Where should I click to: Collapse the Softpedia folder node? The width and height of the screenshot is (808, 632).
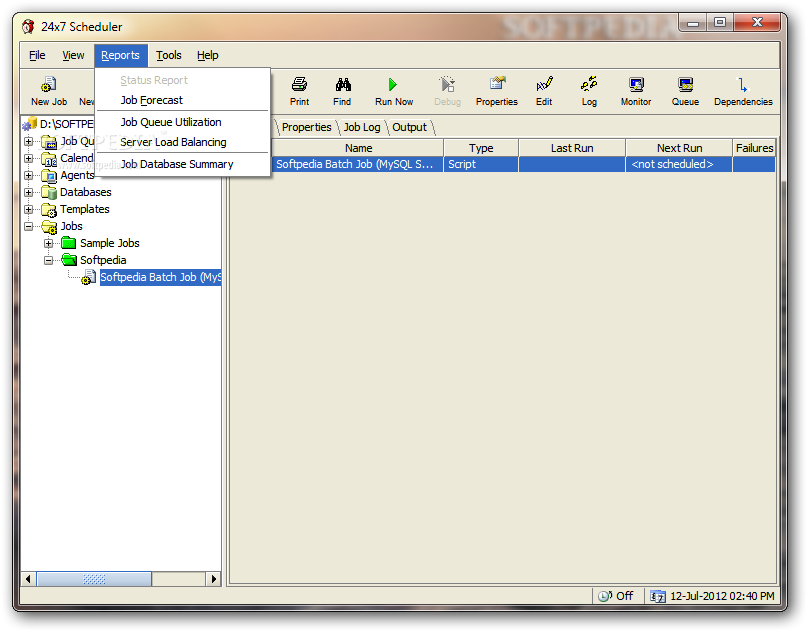pos(48,260)
